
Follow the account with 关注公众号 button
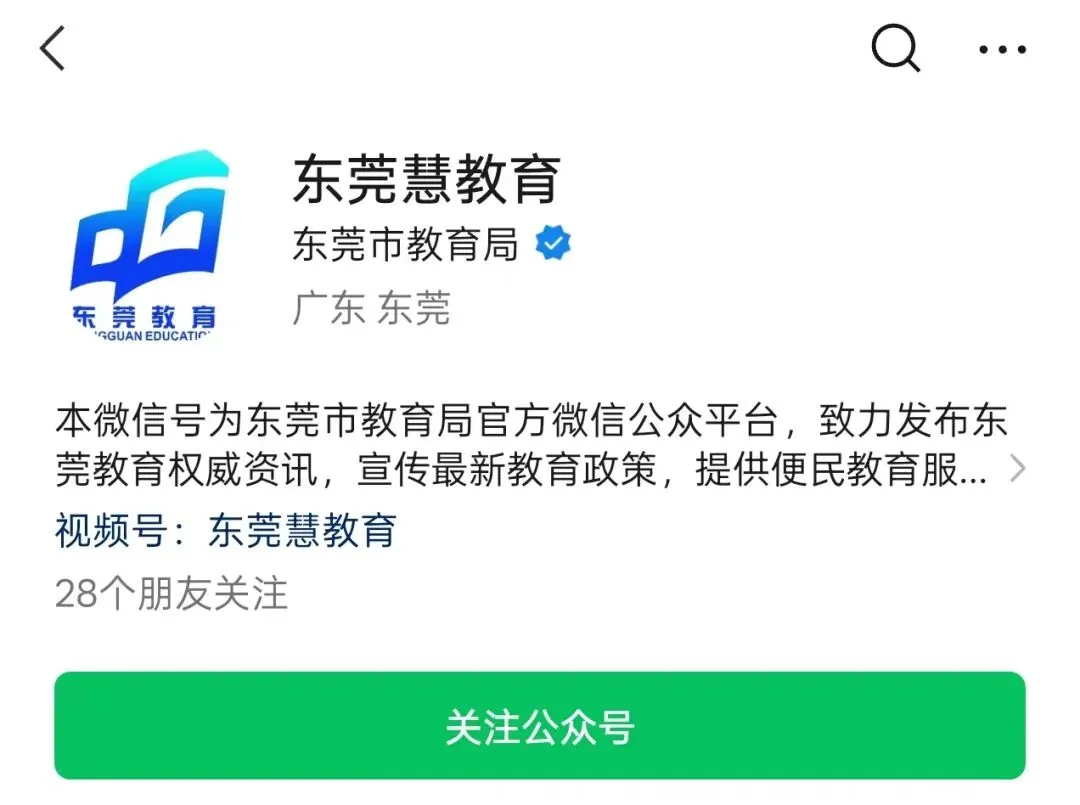539,725
